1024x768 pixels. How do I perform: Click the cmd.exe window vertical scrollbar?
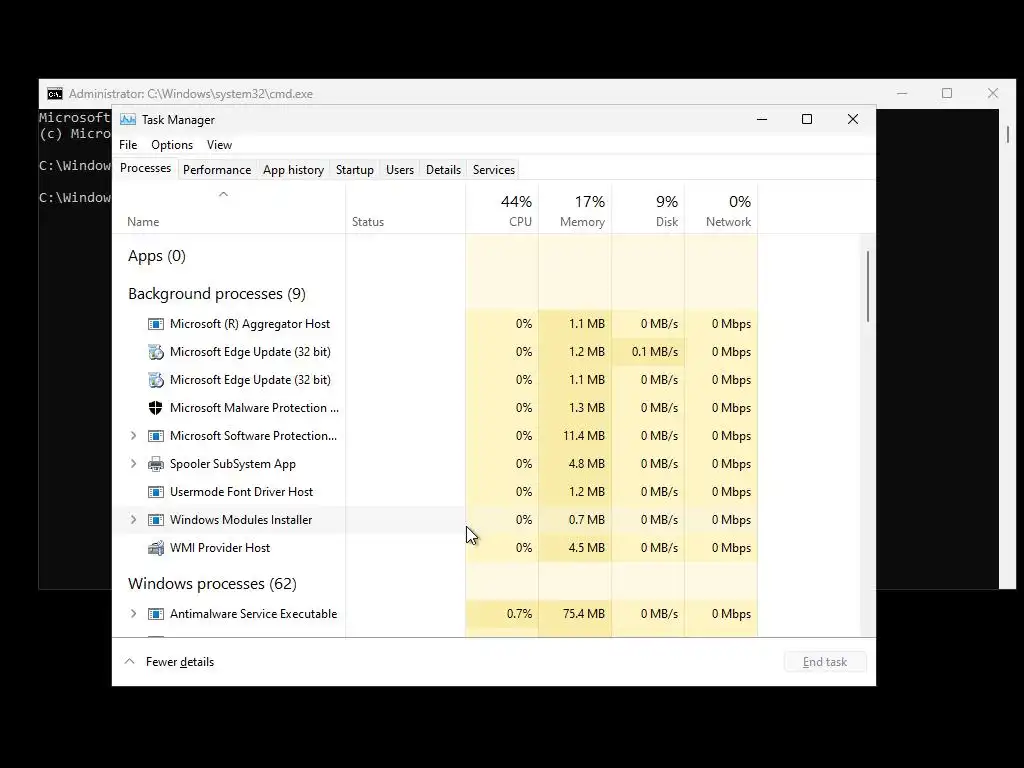[x=1008, y=134]
